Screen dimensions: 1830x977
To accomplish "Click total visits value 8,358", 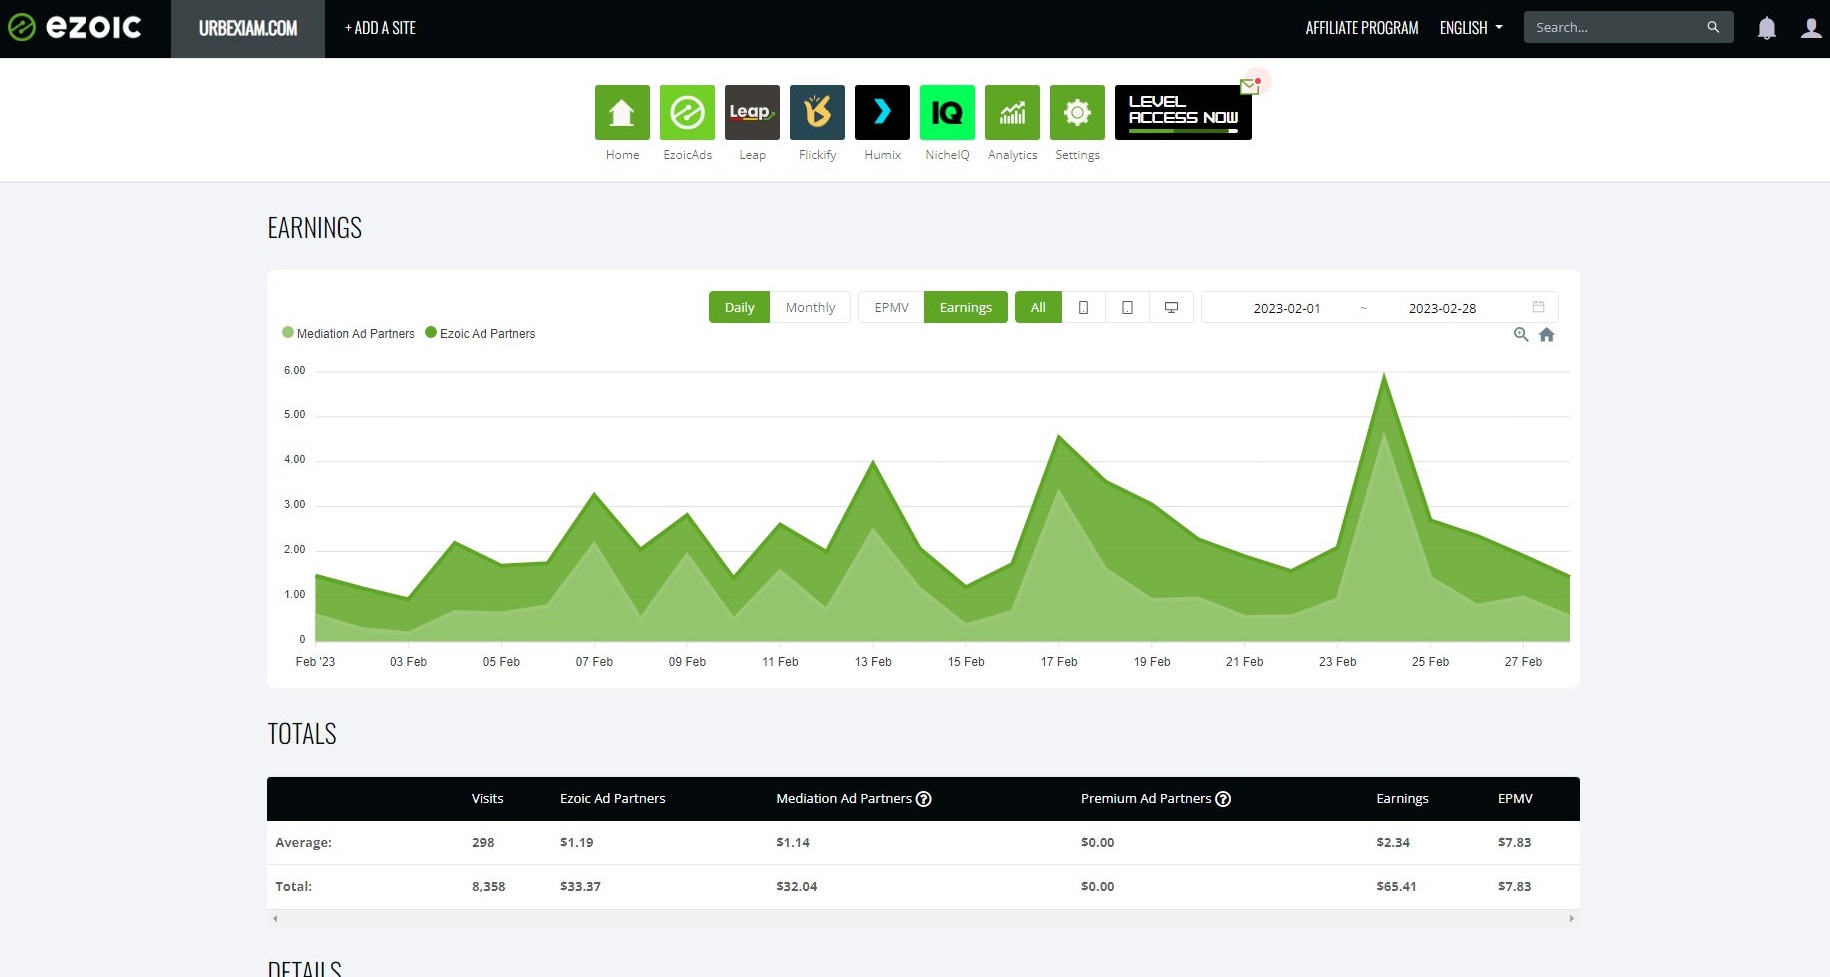I will pos(488,886).
